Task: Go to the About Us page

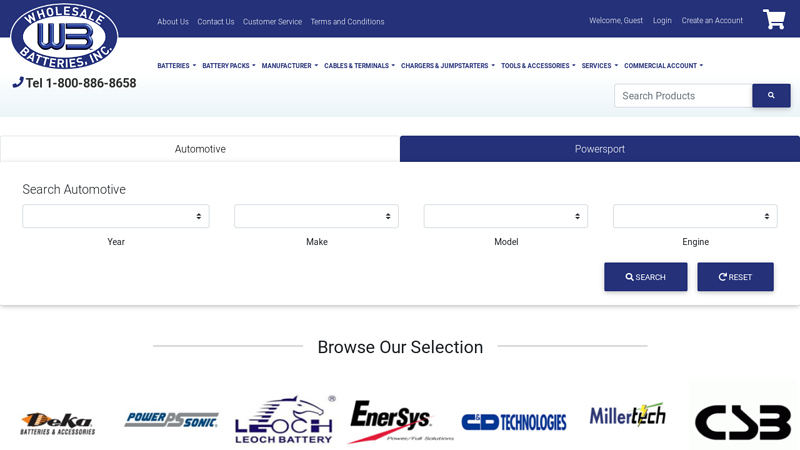Action: 173,21
